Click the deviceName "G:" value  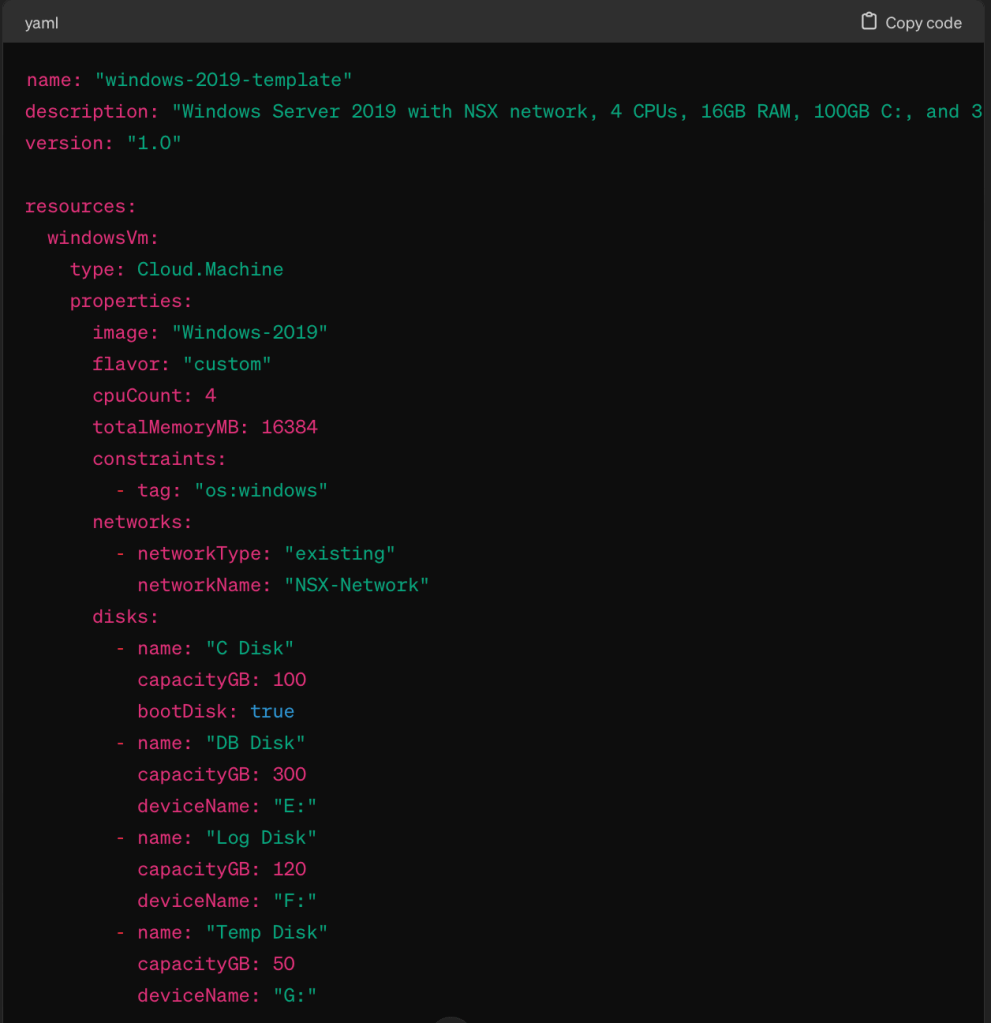(x=295, y=996)
